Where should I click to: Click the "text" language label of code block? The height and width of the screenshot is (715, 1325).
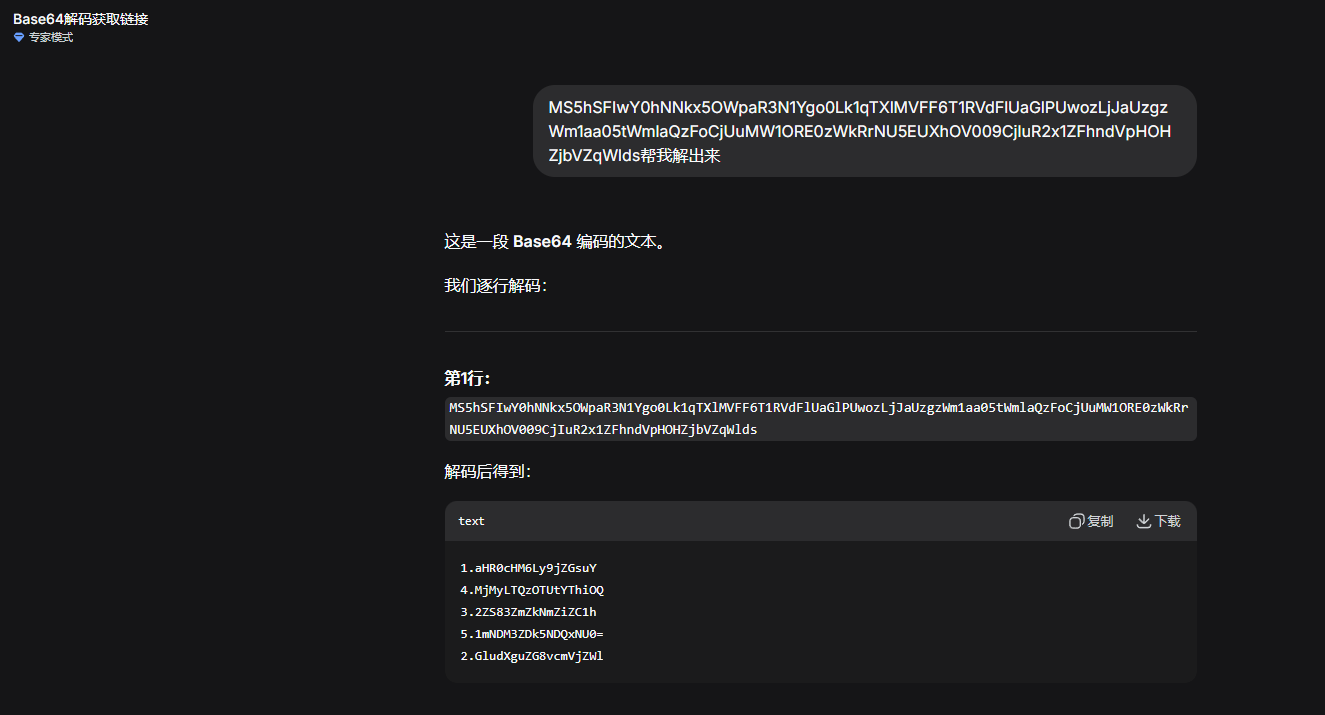471,521
